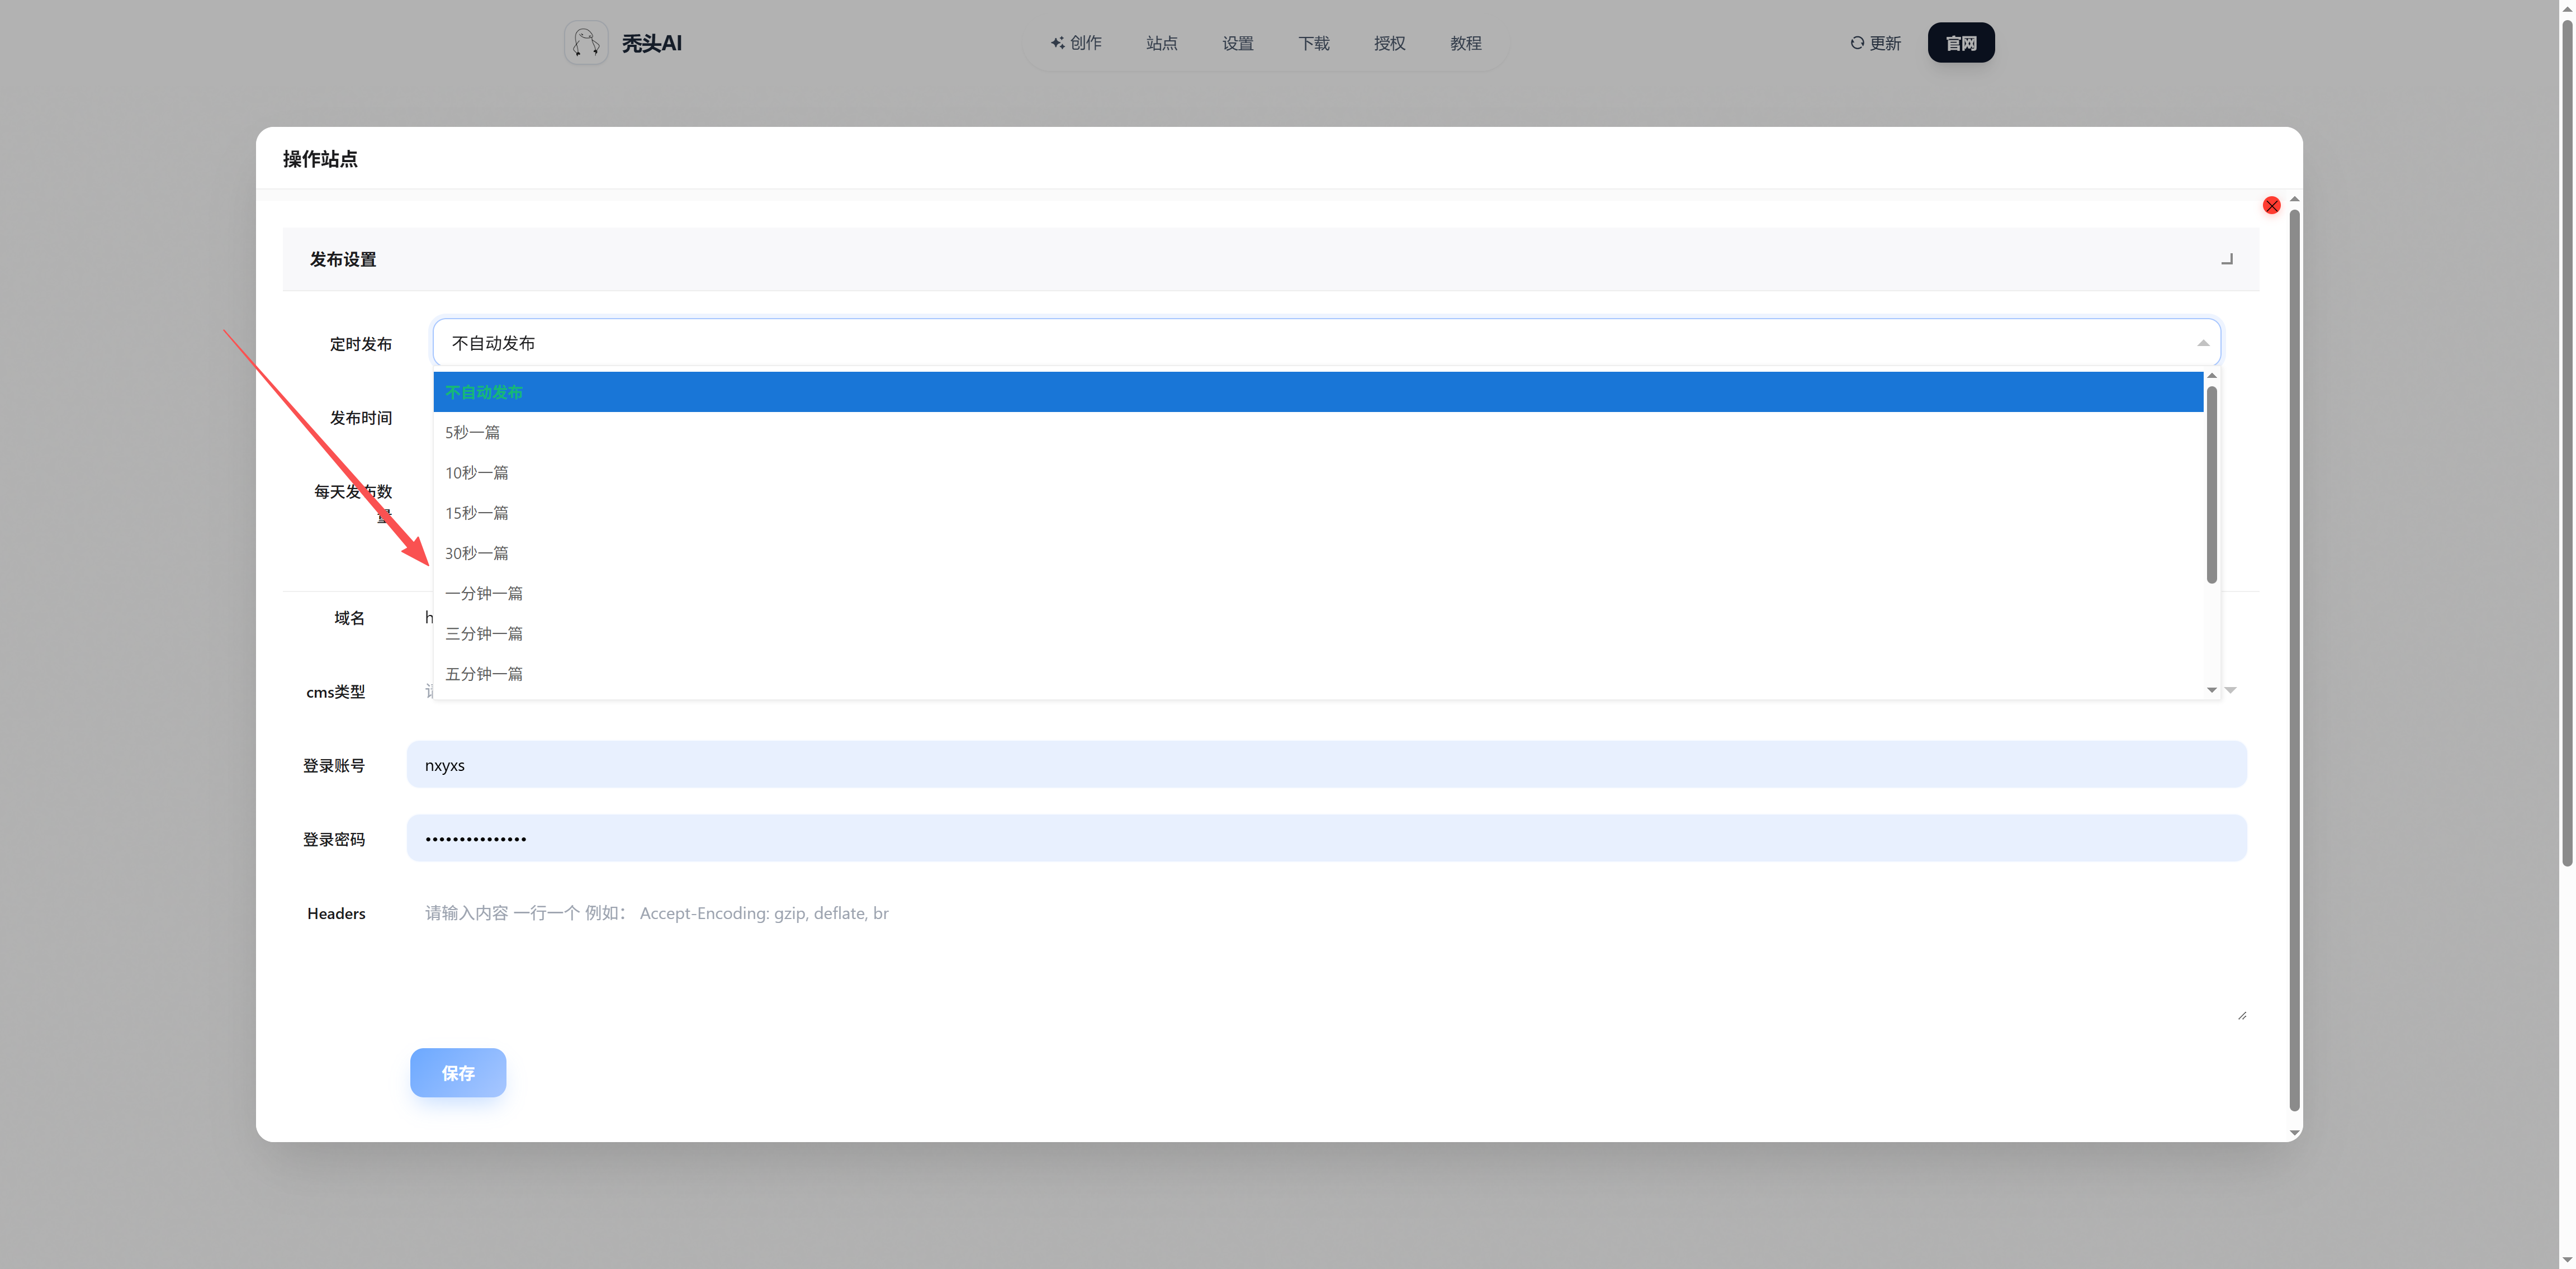The height and width of the screenshot is (1269, 2576).
Task: Open the 教程 navigation item
Action: click(x=1465, y=43)
